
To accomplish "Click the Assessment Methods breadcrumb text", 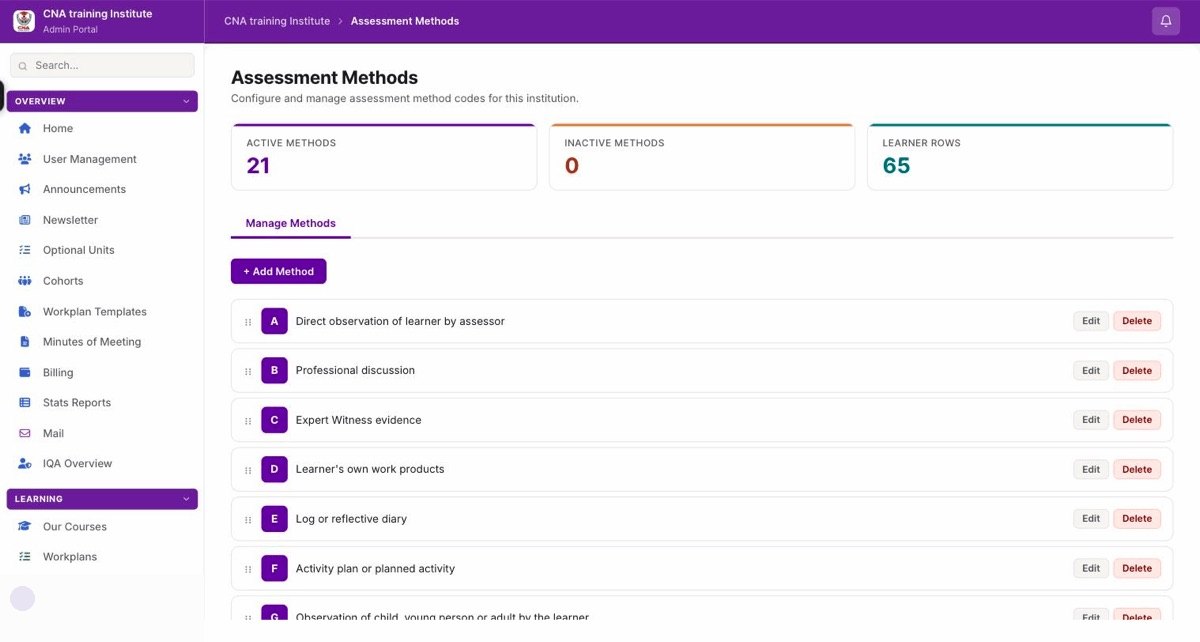I will 405,21.
